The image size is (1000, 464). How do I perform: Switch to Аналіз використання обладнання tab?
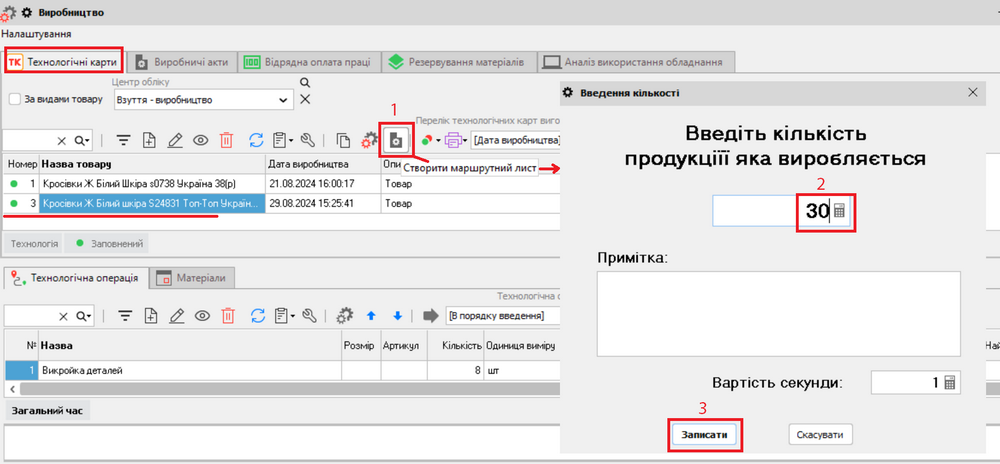(x=636, y=62)
